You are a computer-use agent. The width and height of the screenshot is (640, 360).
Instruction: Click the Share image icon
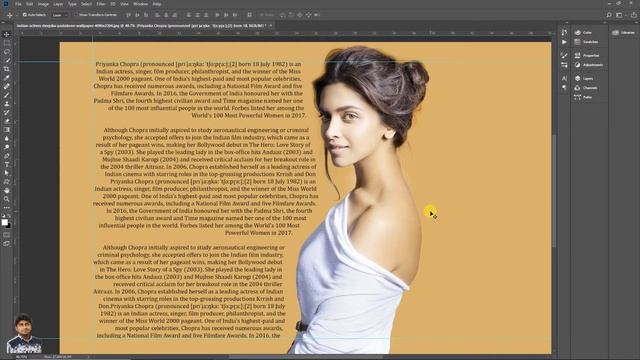click(x=633, y=15)
